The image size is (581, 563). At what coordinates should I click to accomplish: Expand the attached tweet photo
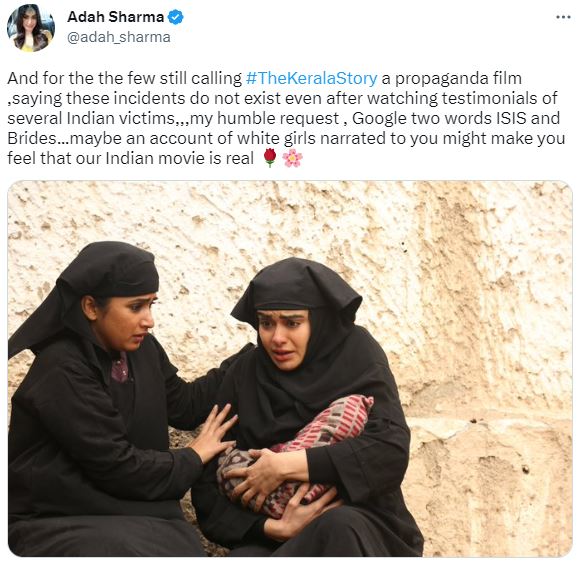coord(290,368)
